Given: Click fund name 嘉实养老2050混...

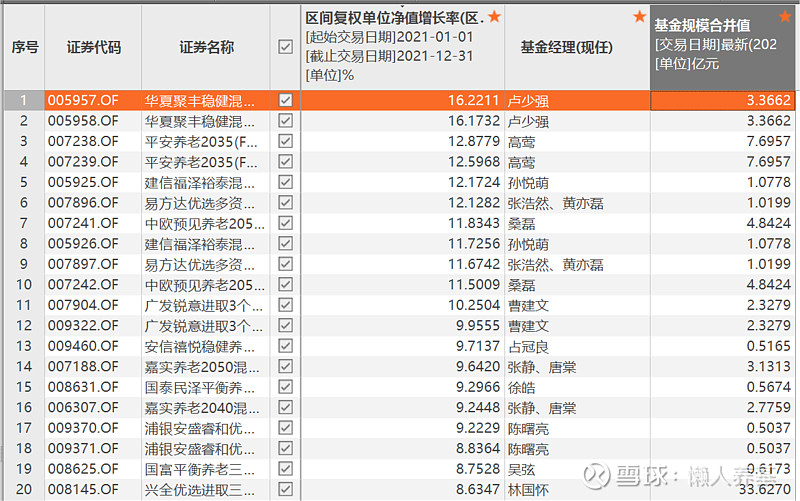Looking at the screenshot, I should coord(202,367).
